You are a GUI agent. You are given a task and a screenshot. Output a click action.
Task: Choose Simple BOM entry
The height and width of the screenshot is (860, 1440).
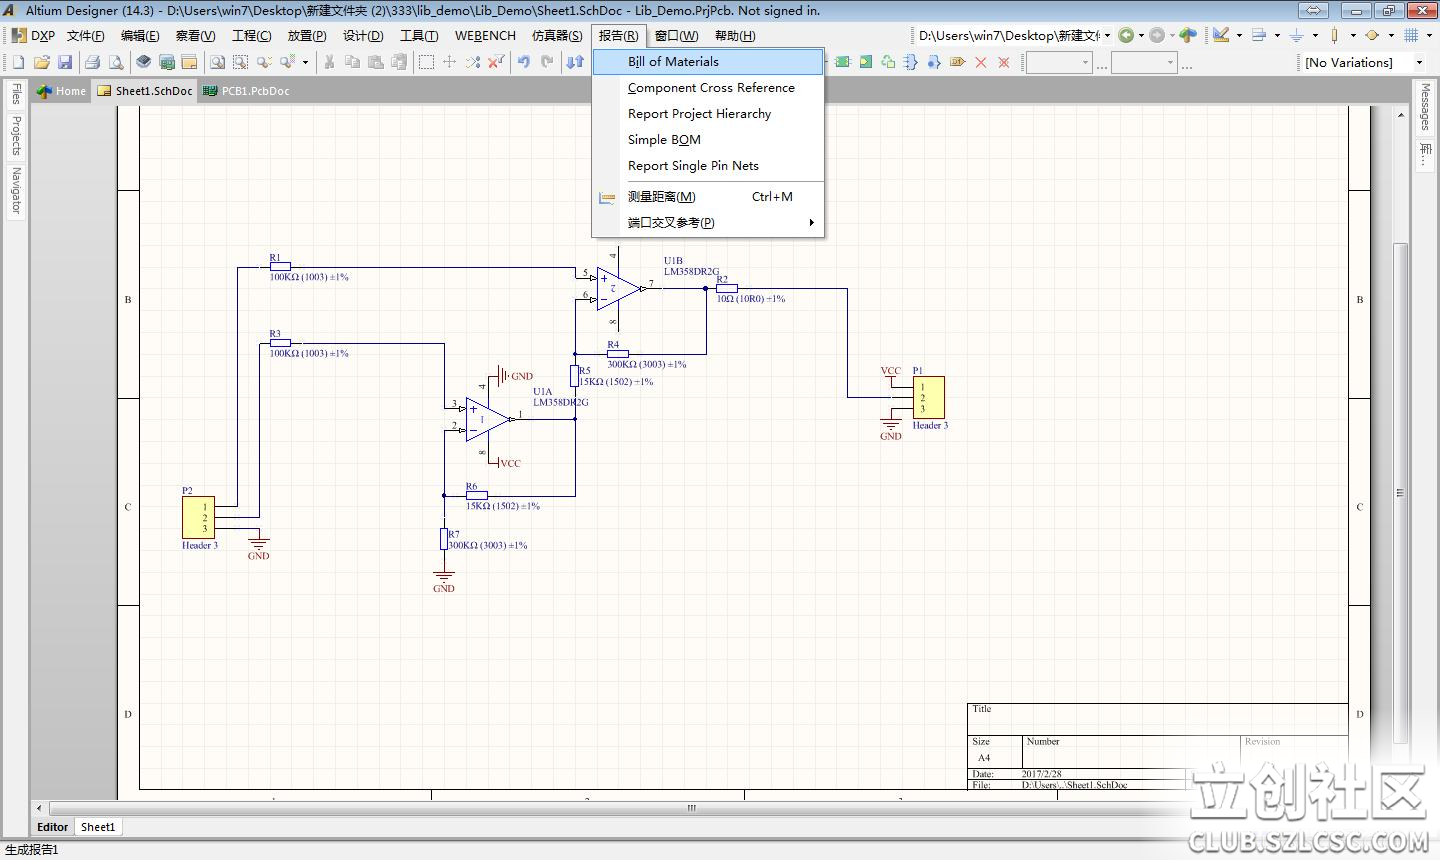click(708, 140)
